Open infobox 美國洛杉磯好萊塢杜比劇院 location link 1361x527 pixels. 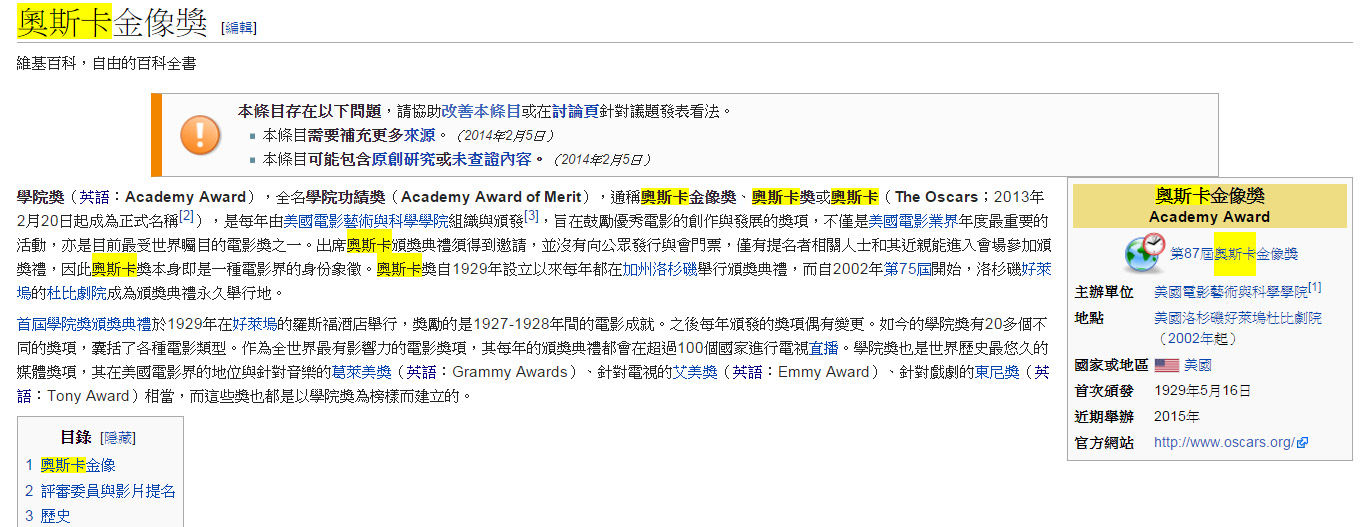point(1238,318)
